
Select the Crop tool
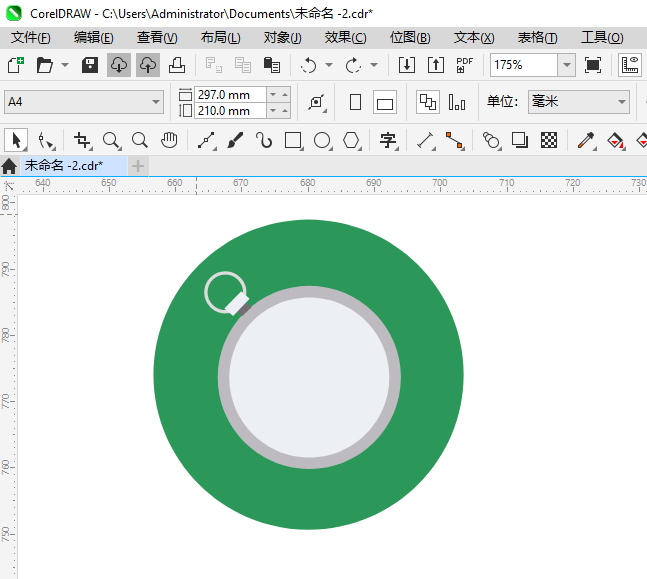point(82,140)
